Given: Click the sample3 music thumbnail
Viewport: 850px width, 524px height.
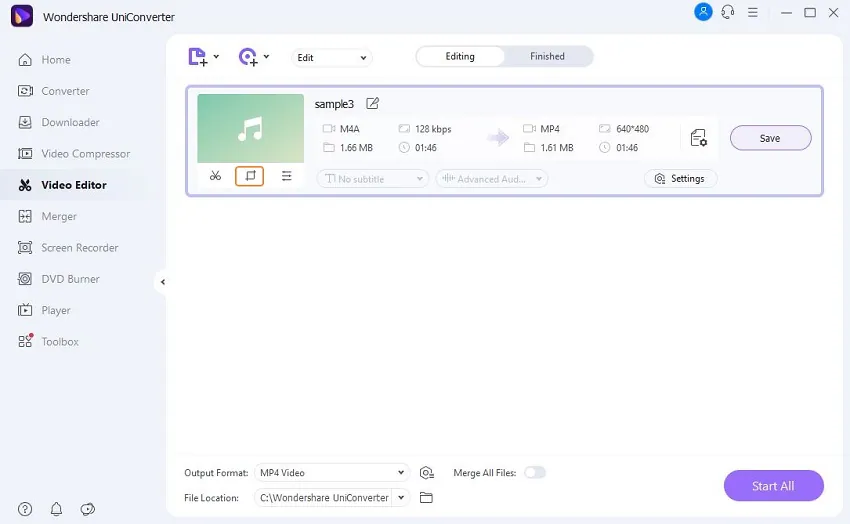Looking at the screenshot, I should click(x=250, y=128).
